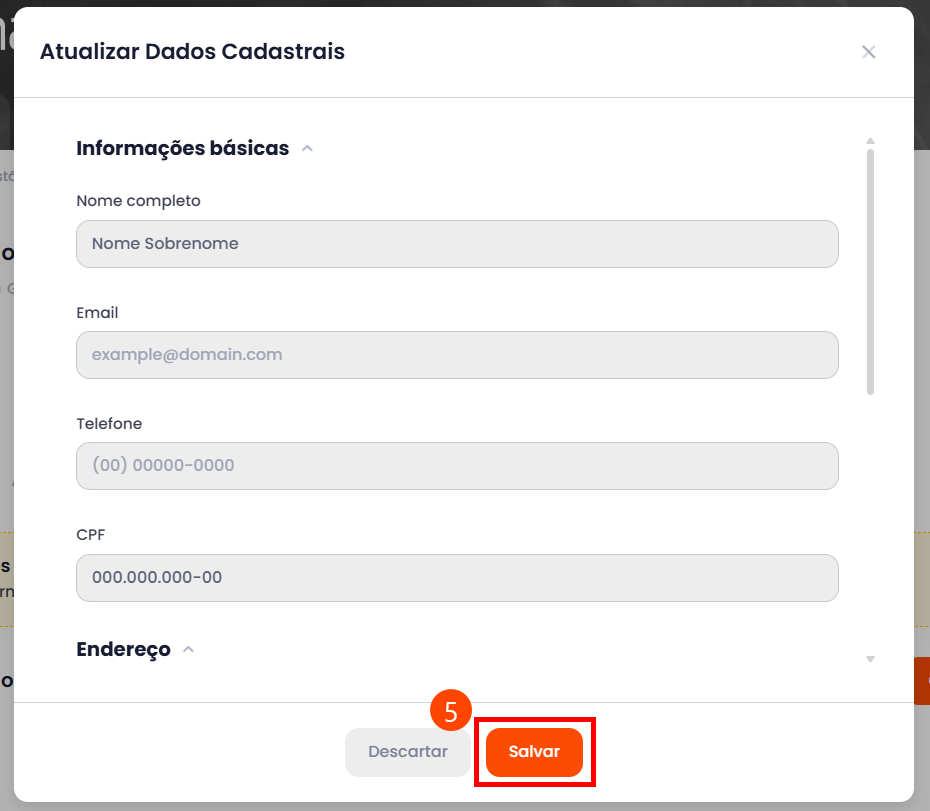Screen dimensions: 930x811
Task: Click the Nome completo label
Action: (x=138, y=201)
